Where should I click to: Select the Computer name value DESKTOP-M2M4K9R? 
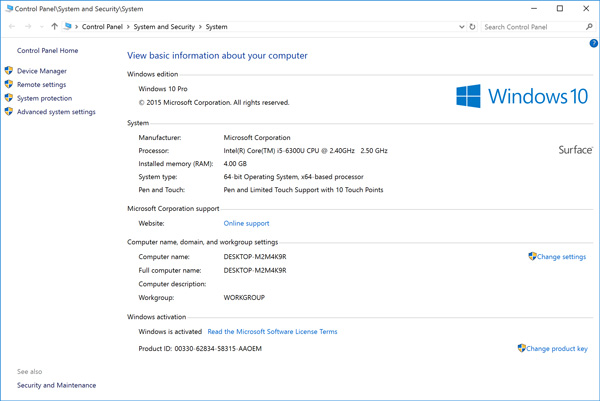(x=255, y=257)
